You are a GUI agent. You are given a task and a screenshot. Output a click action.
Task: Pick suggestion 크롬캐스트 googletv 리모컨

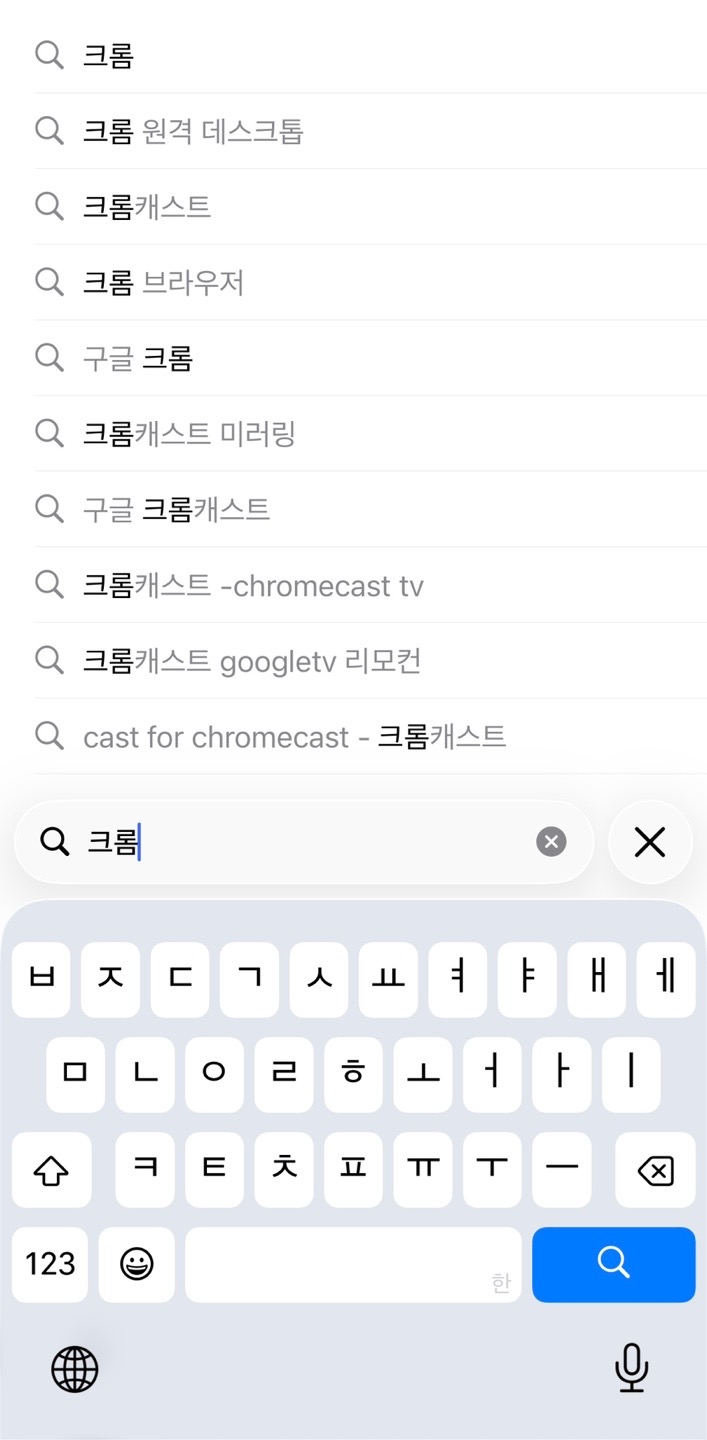[252, 661]
